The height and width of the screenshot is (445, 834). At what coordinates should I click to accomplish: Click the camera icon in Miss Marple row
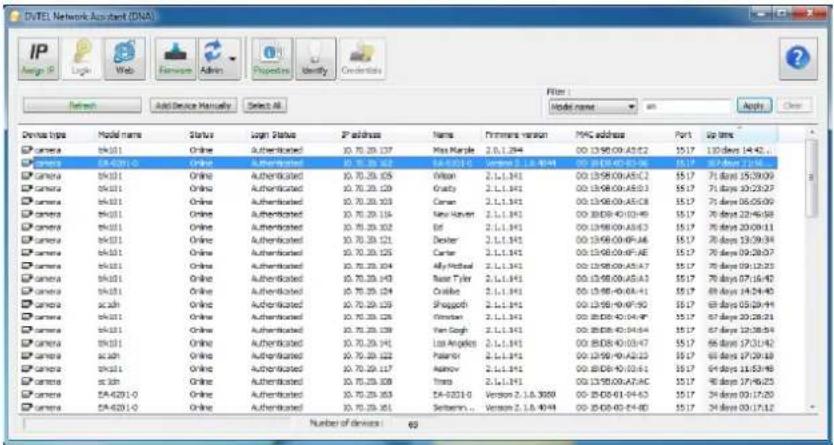pyautogui.click(x=27, y=150)
